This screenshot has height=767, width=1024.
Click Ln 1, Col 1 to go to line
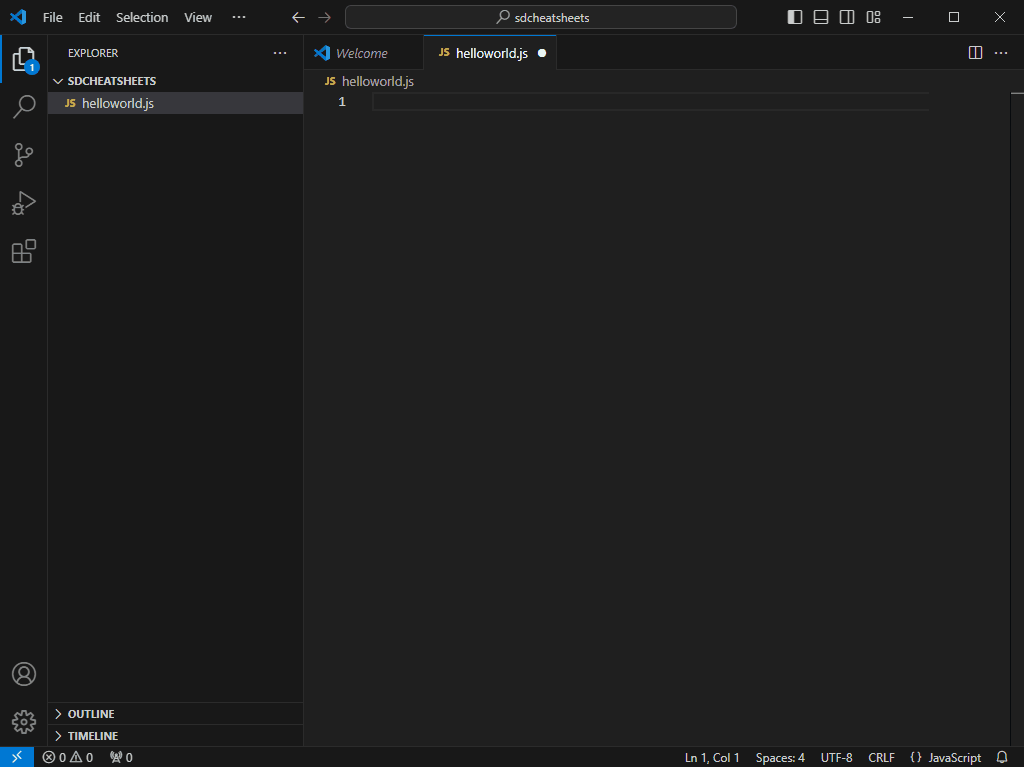coord(712,757)
